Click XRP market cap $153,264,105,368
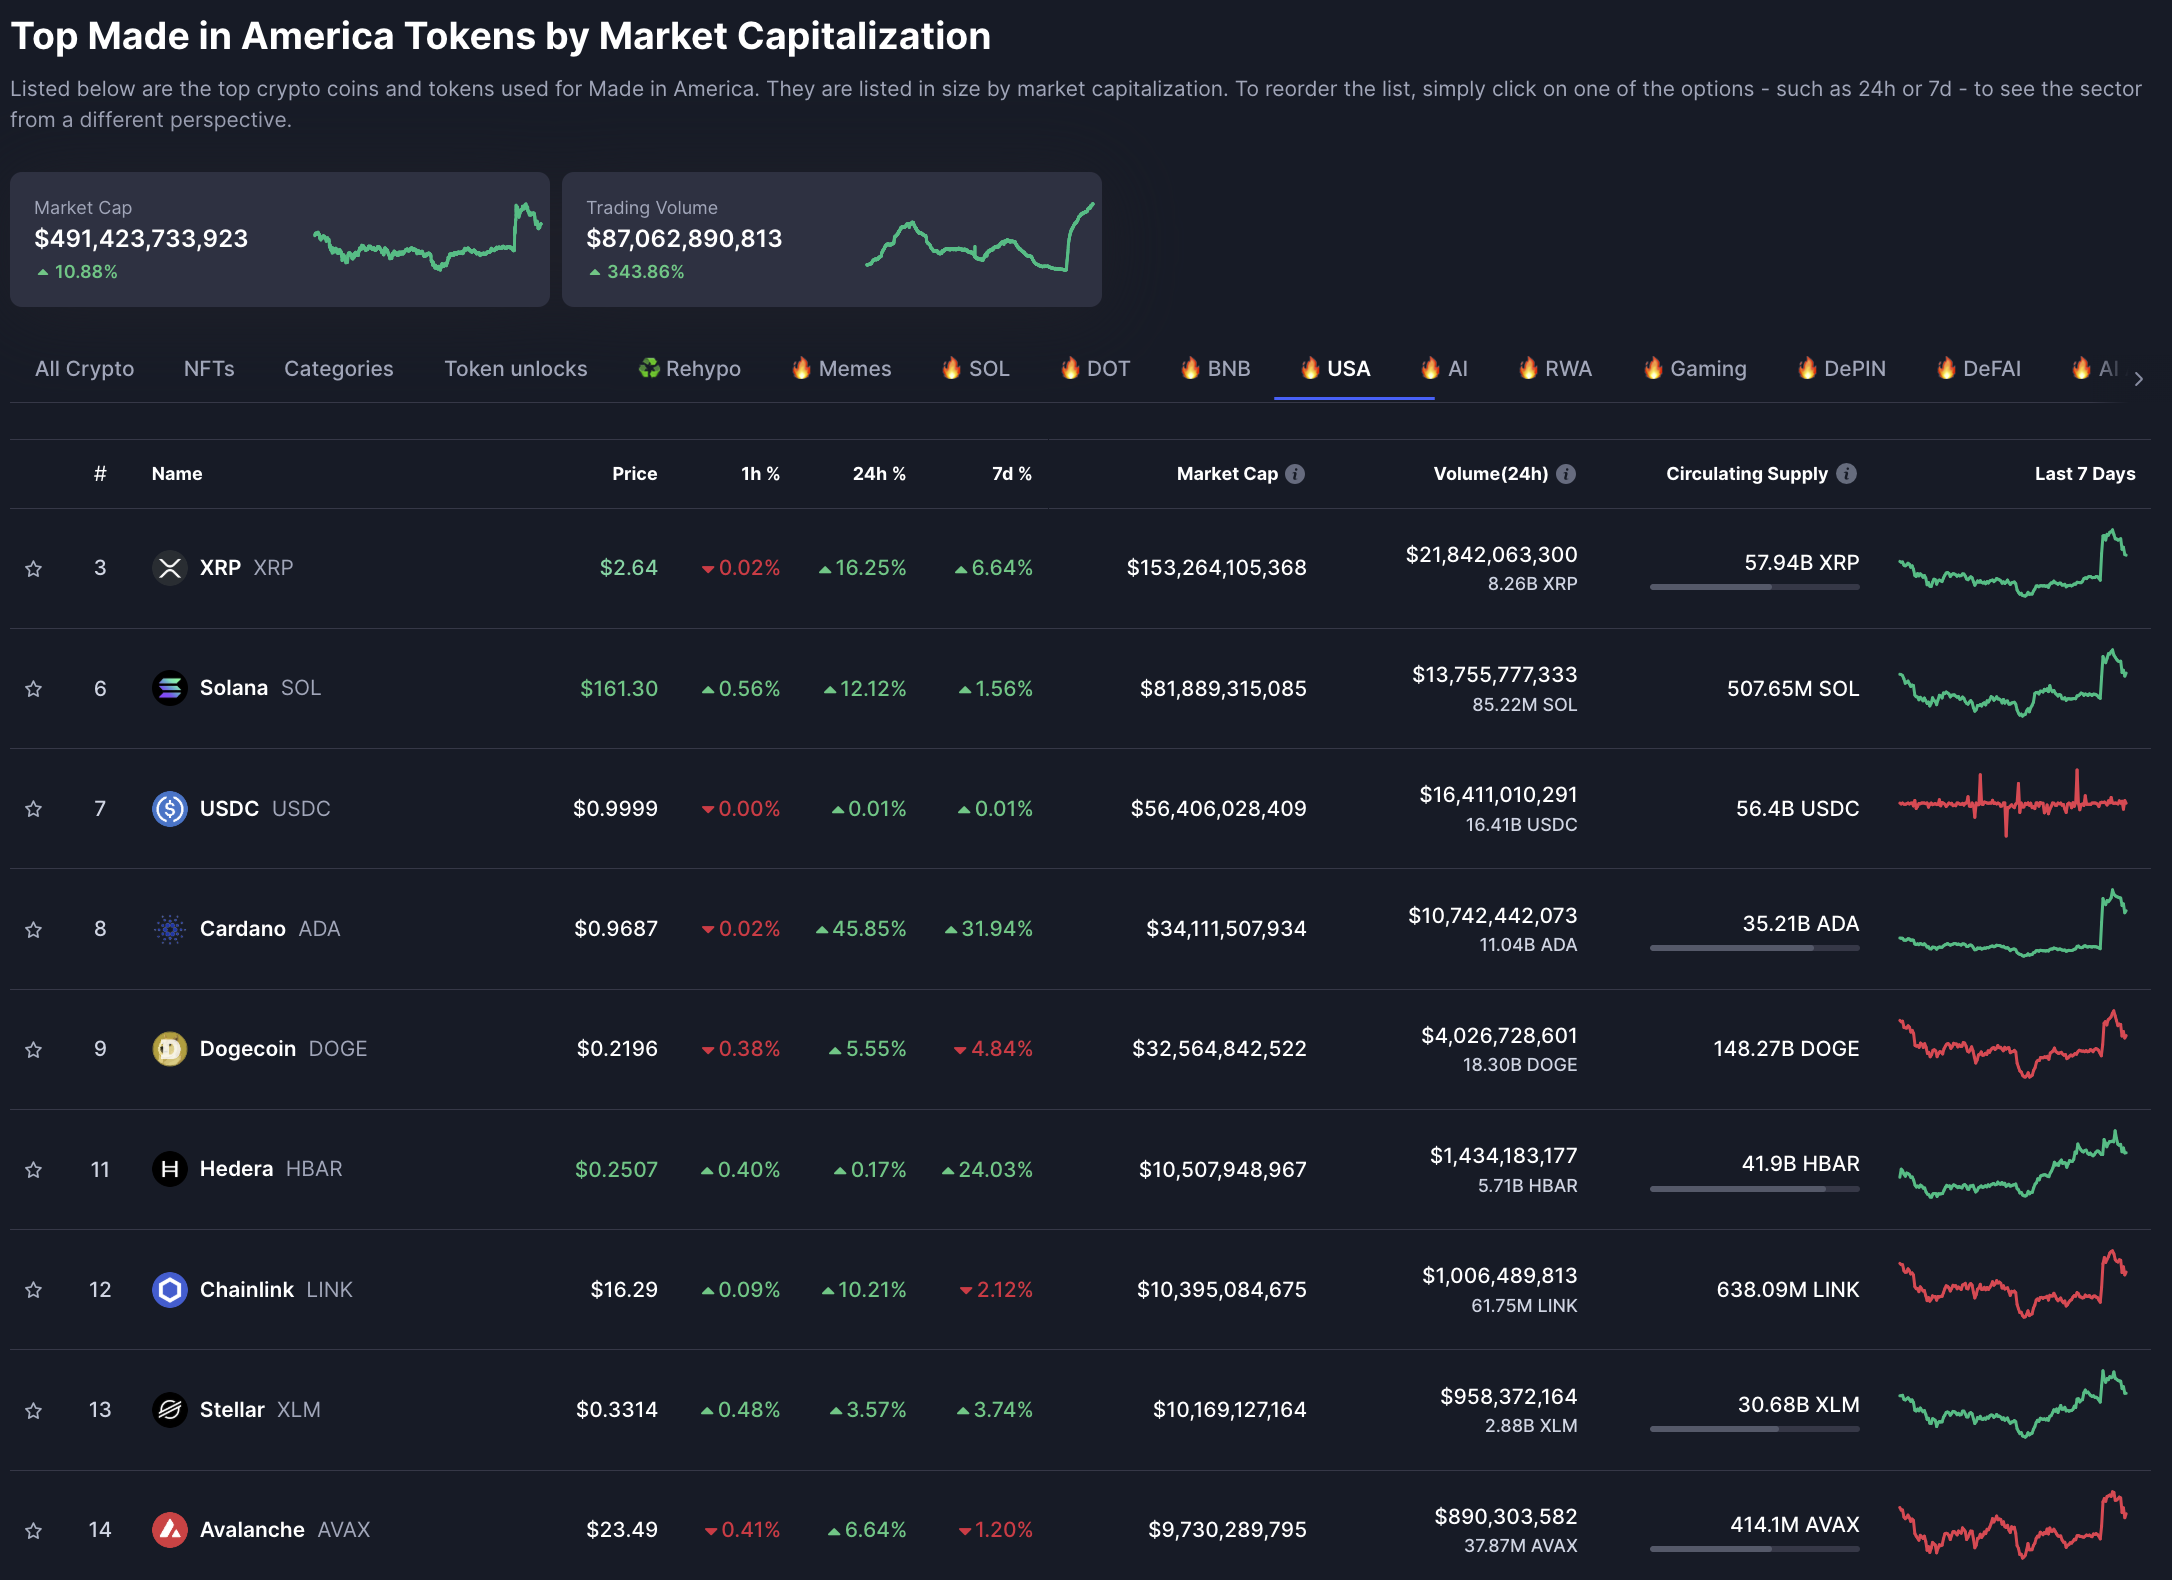This screenshot has height=1580, width=2172. pos(1216,568)
